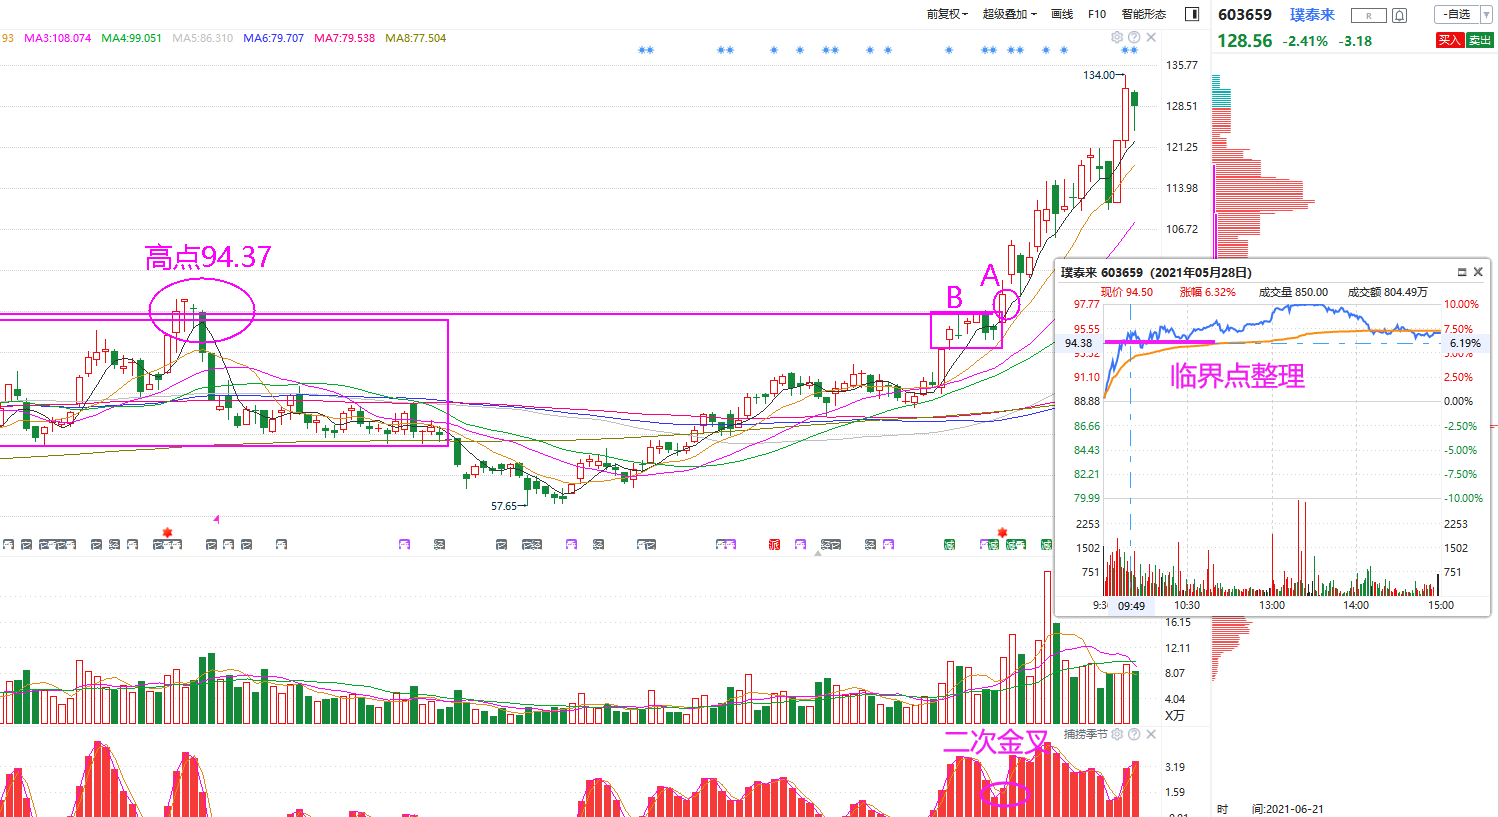Screen dimensions: 1499x817
Task: Click the MA7:79.538 indicator label
Action: coord(344,38)
